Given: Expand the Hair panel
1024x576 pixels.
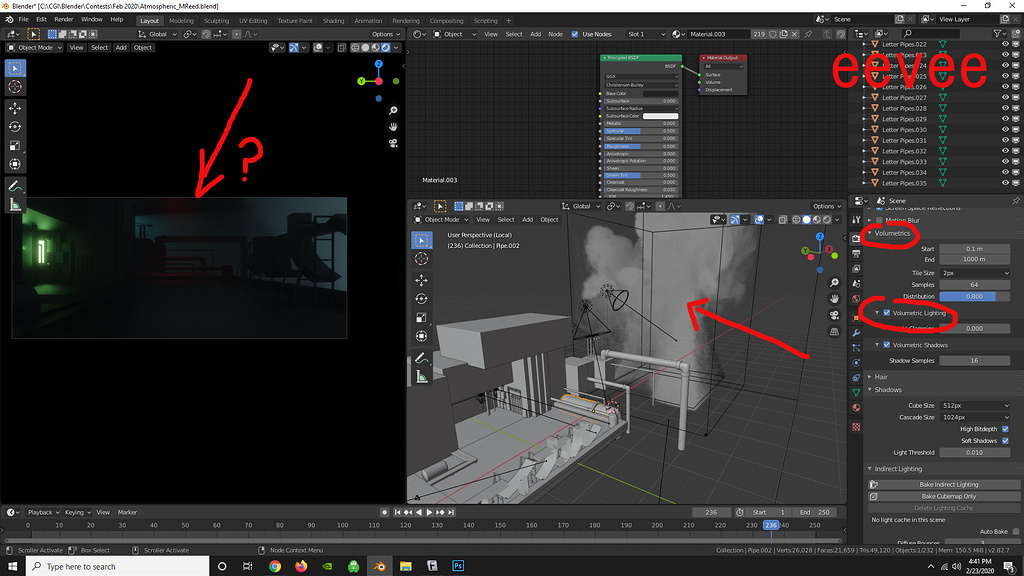Looking at the screenshot, I should coord(870,377).
